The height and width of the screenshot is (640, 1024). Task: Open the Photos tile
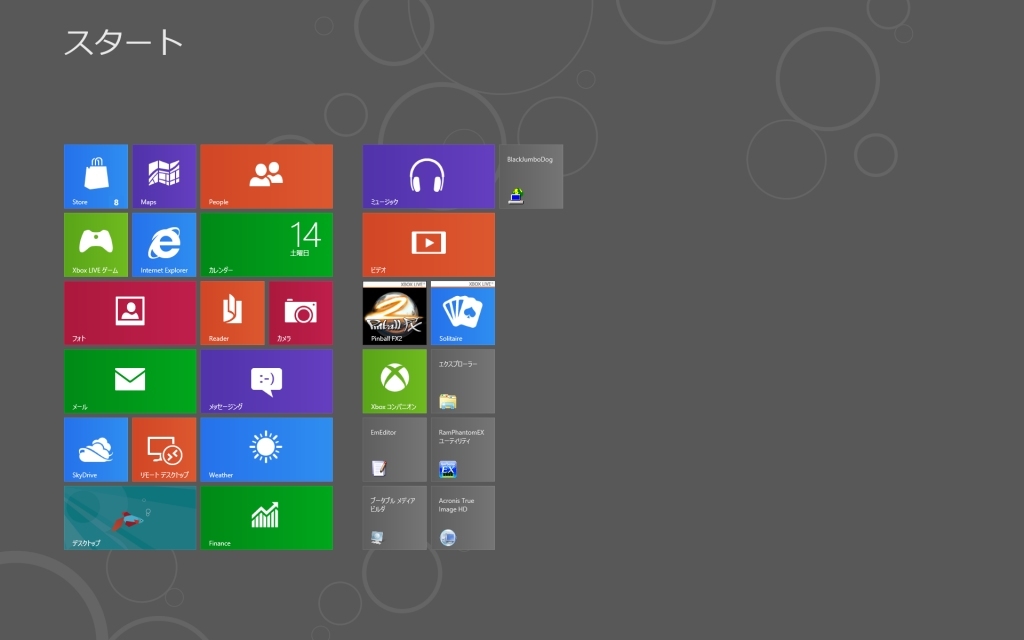(x=130, y=313)
